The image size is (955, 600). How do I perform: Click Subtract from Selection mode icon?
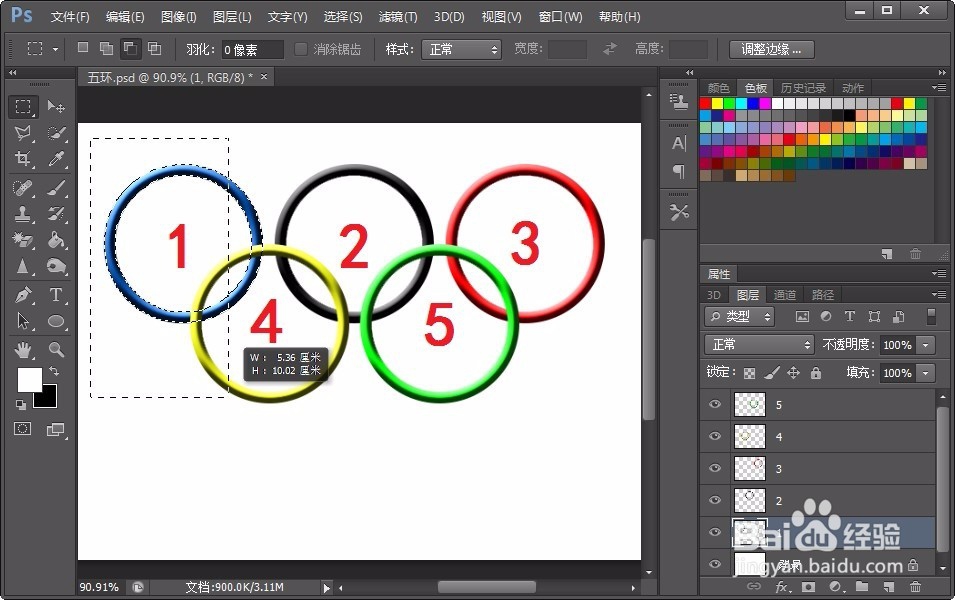(x=130, y=49)
